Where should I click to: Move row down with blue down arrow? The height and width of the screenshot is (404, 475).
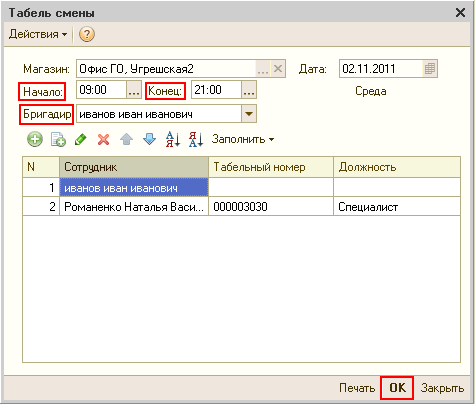tap(149, 139)
